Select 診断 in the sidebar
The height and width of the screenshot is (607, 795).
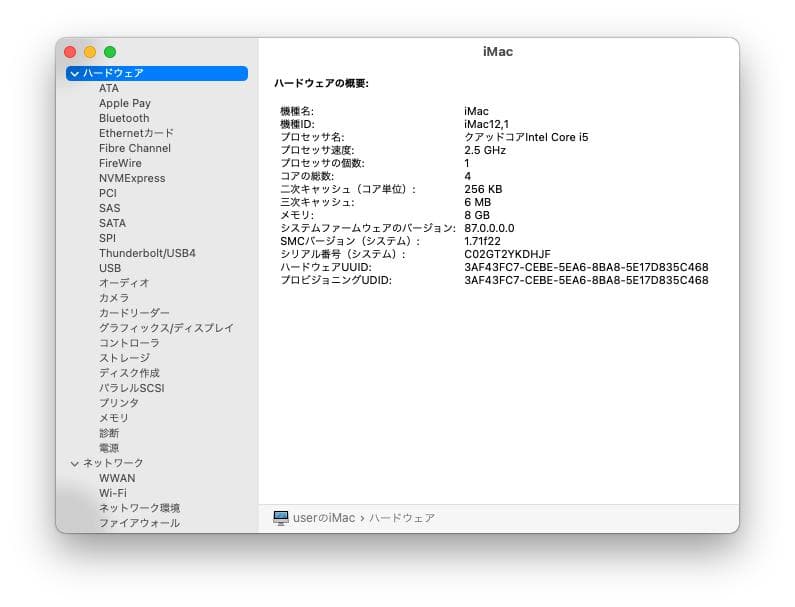109,433
